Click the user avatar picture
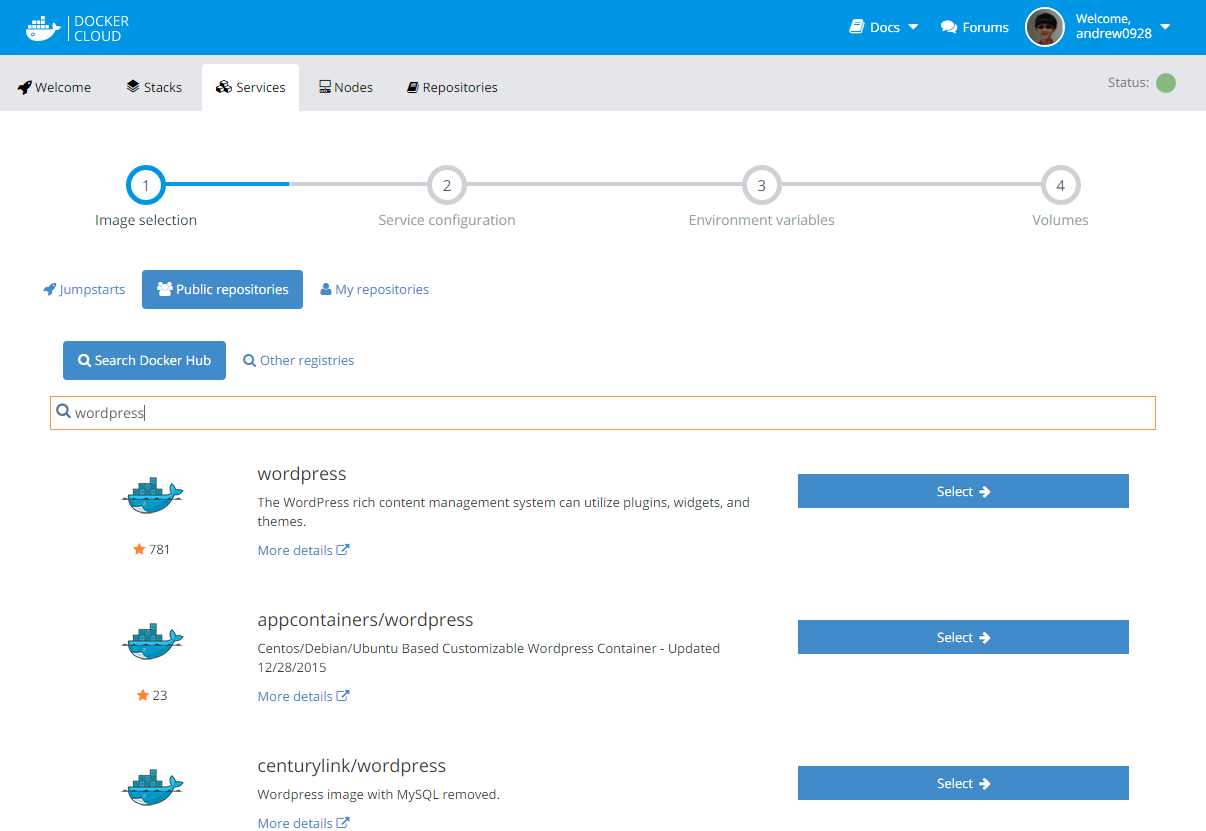This screenshot has height=831, width=1206. pyautogui.click(x=1045, y=27)
